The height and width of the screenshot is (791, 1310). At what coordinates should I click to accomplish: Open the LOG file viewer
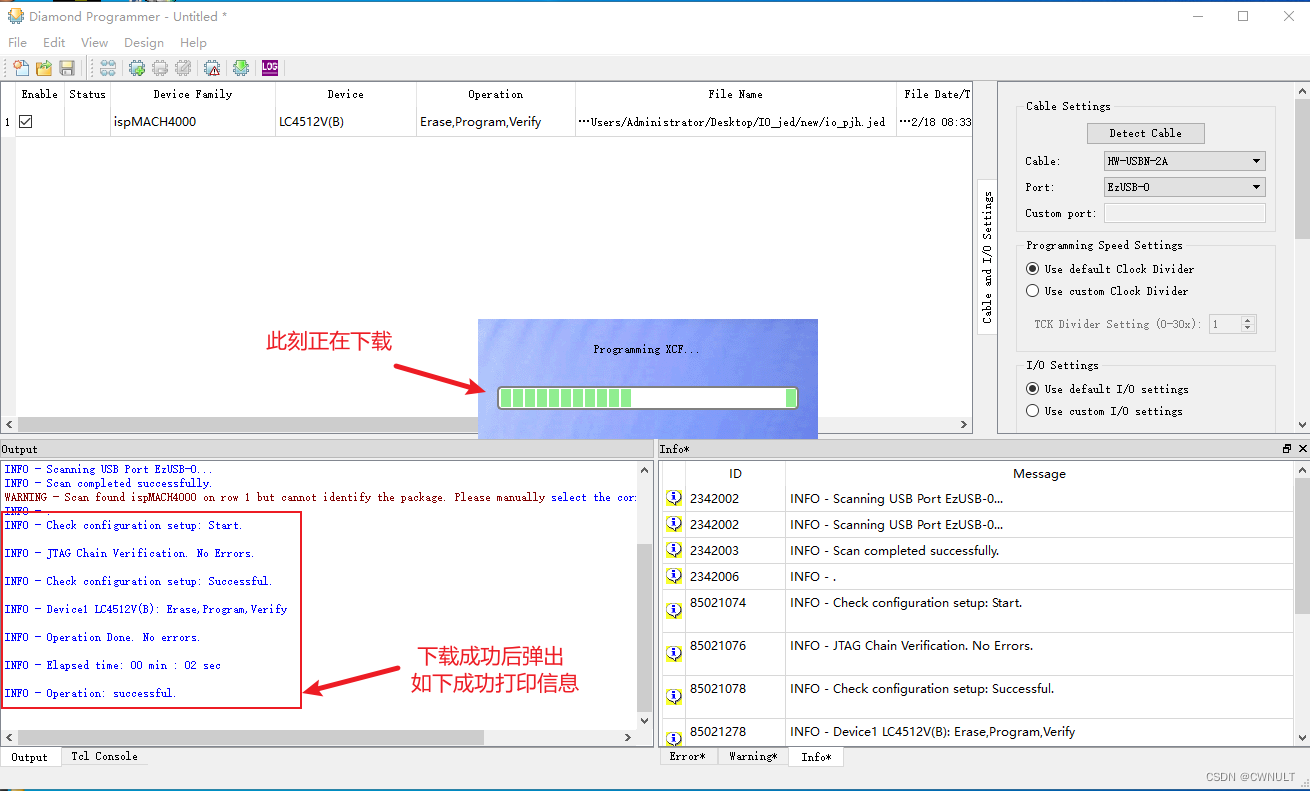270,68
